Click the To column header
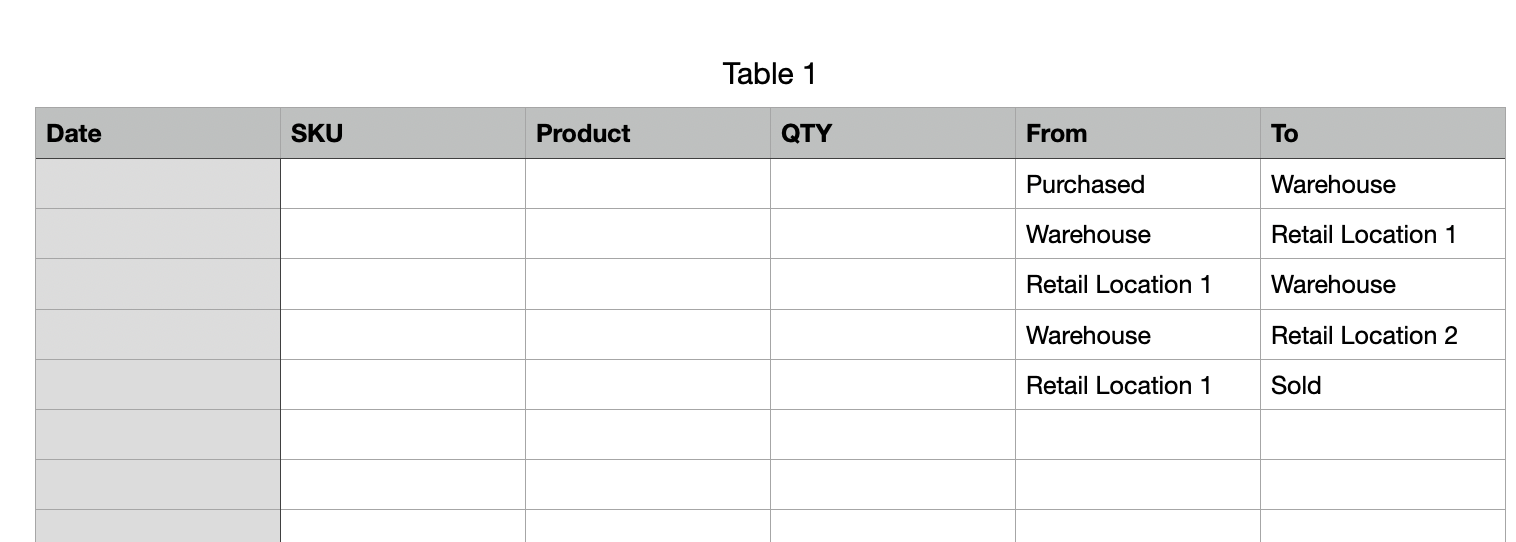The image size is (1516, 542). [x=1383, y=133]
